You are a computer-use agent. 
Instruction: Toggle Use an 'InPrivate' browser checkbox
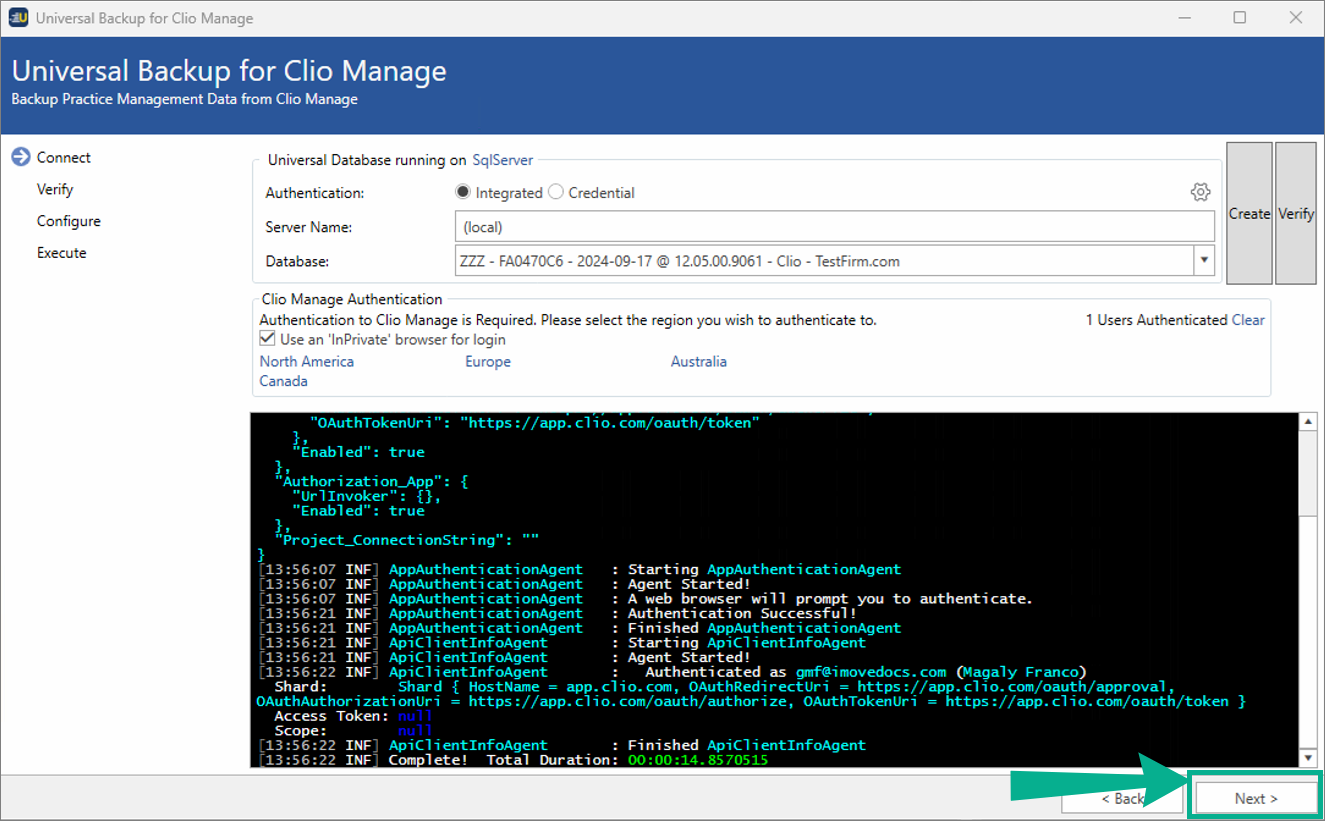[267, 340]
